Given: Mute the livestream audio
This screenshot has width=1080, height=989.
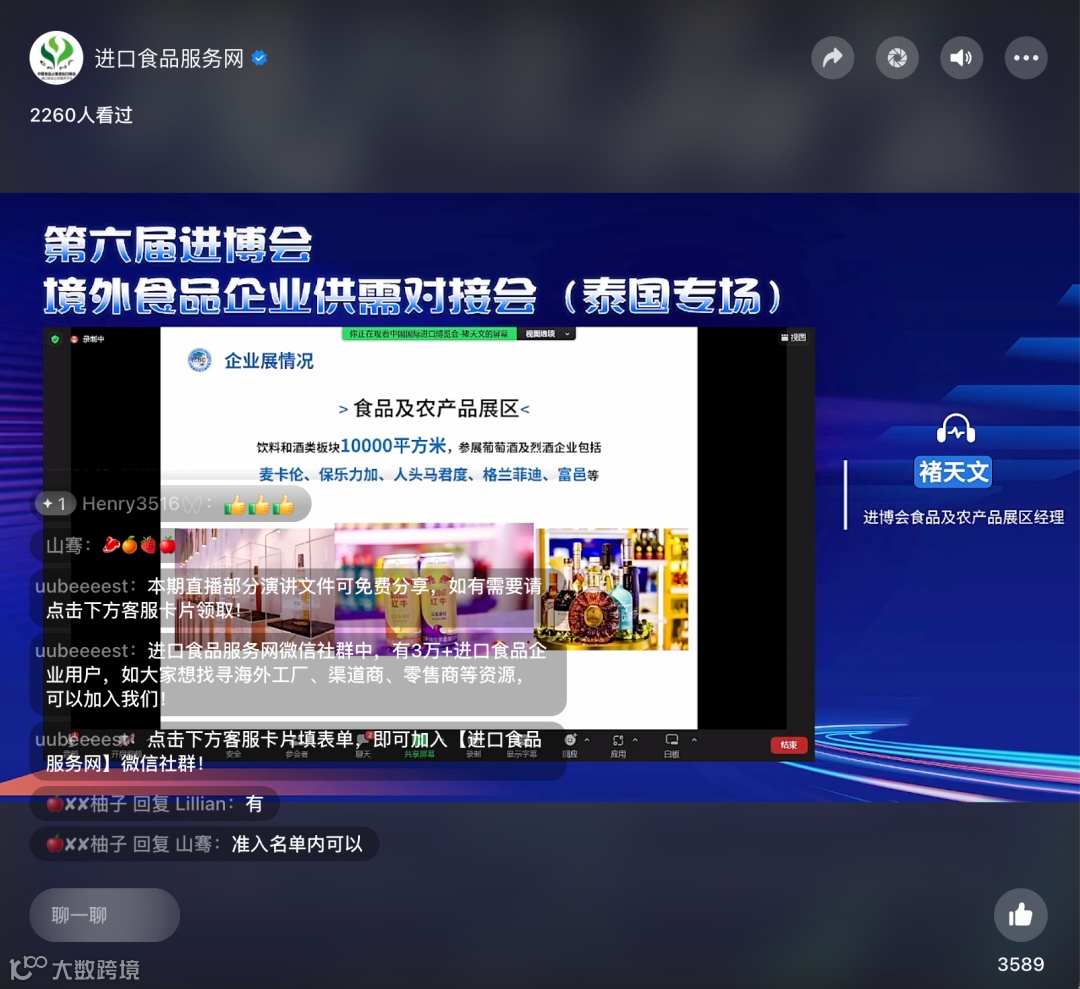Looking at the screenshot, I should pyautogui.click(x=962, y=58).
